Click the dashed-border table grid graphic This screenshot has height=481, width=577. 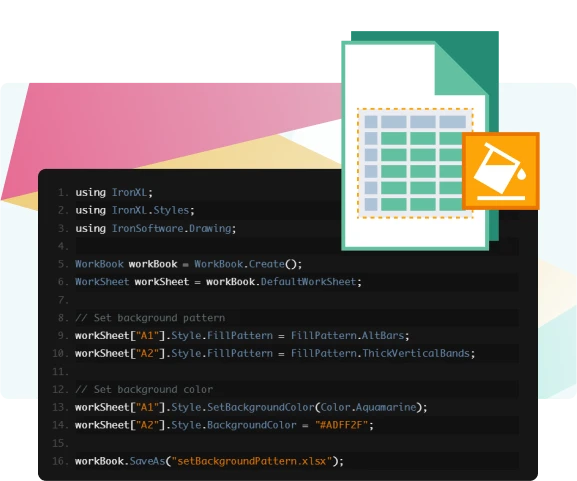415,163
